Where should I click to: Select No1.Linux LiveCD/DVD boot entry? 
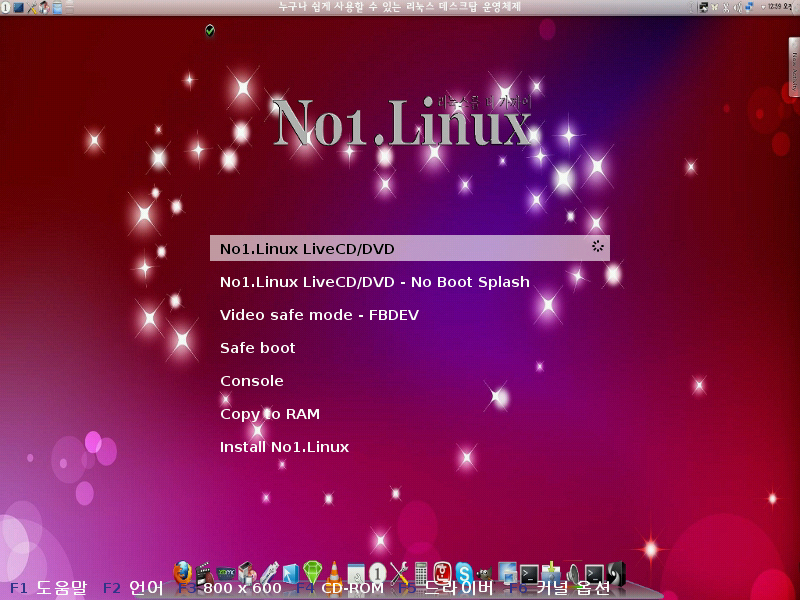click(410, 248)
